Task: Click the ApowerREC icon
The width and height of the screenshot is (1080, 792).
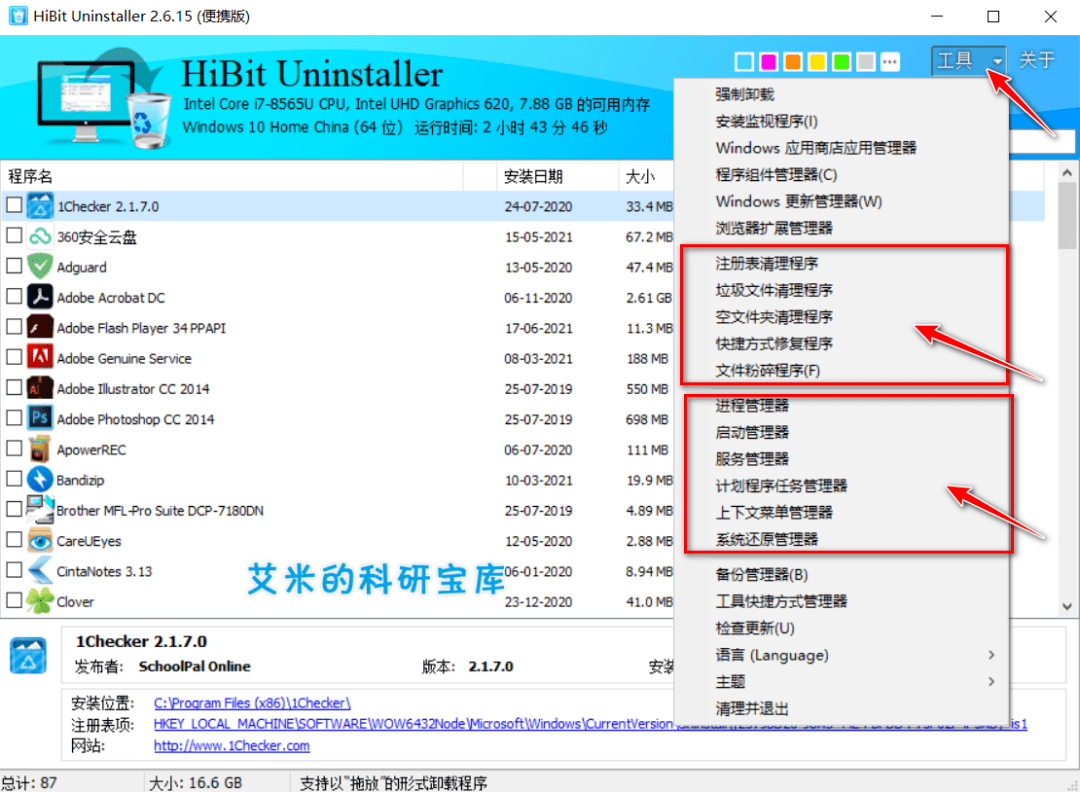Action: pos(40,449)
